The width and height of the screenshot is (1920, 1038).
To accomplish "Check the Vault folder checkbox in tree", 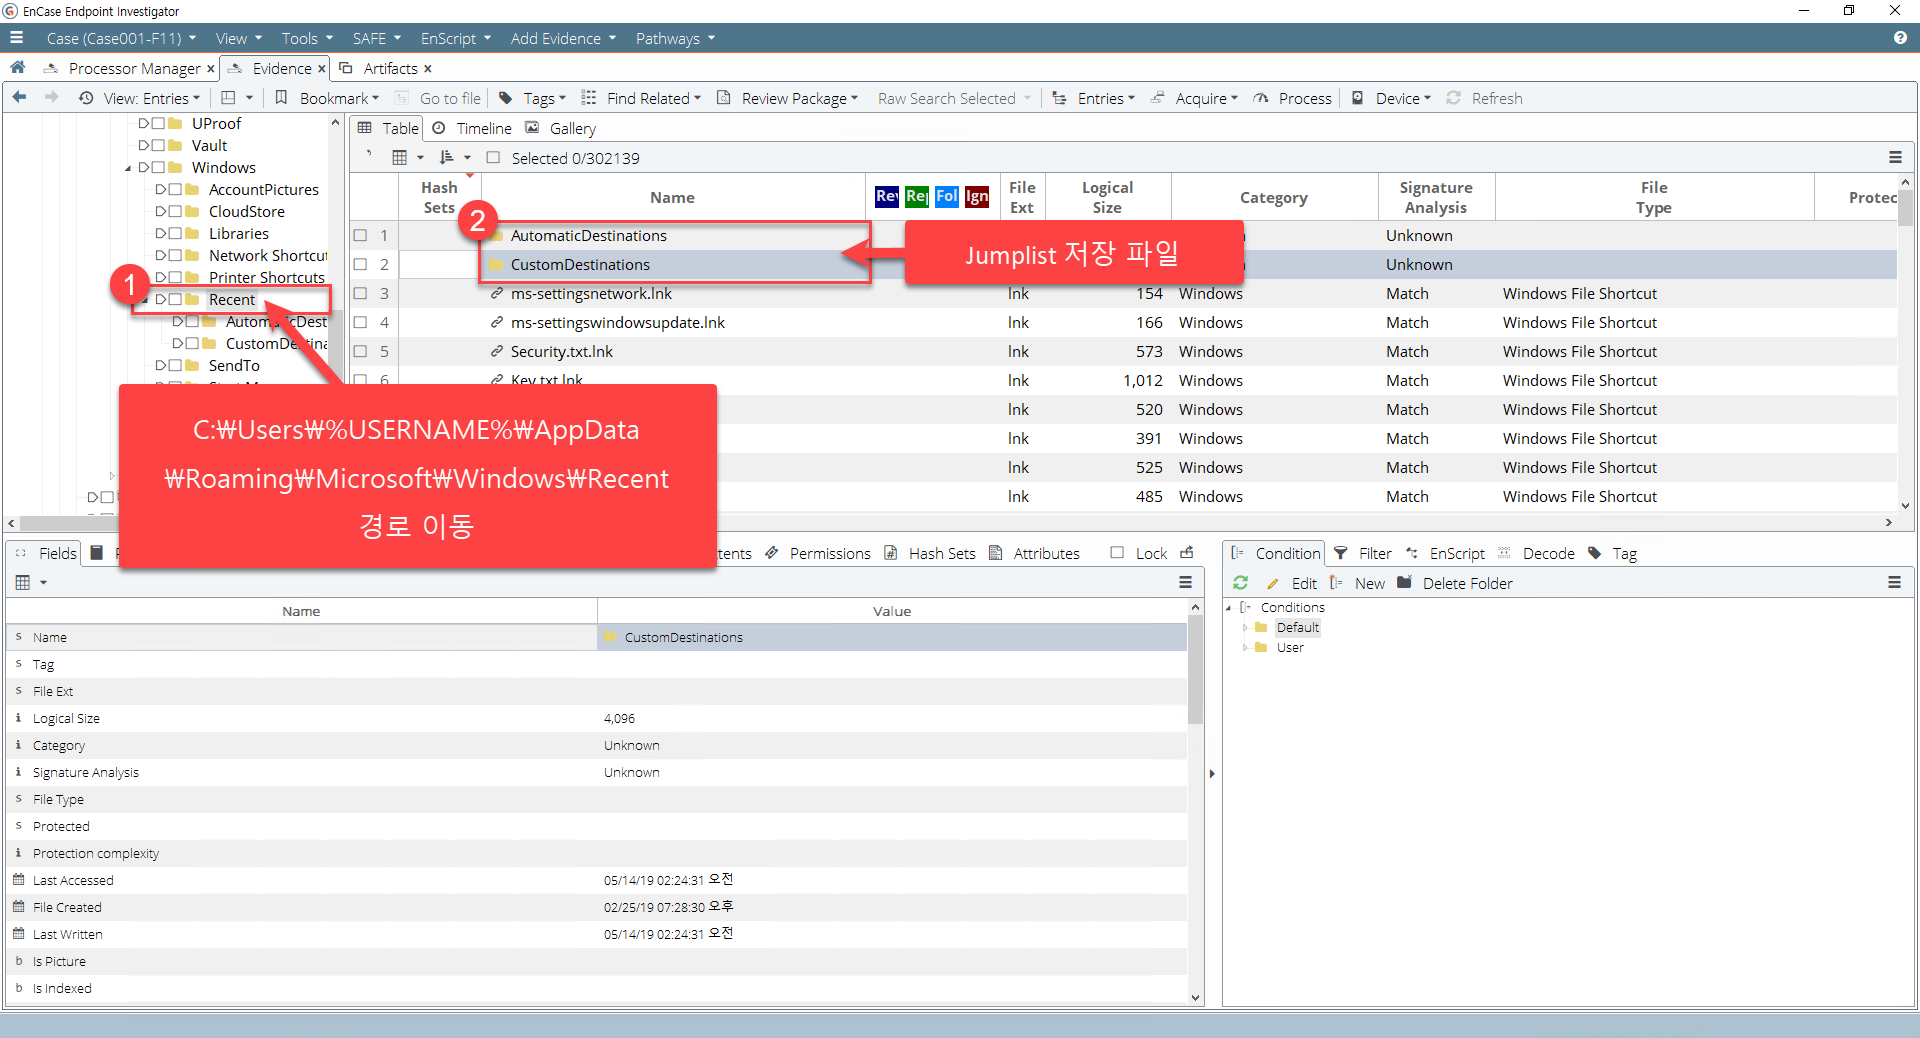I will point(158,146).
